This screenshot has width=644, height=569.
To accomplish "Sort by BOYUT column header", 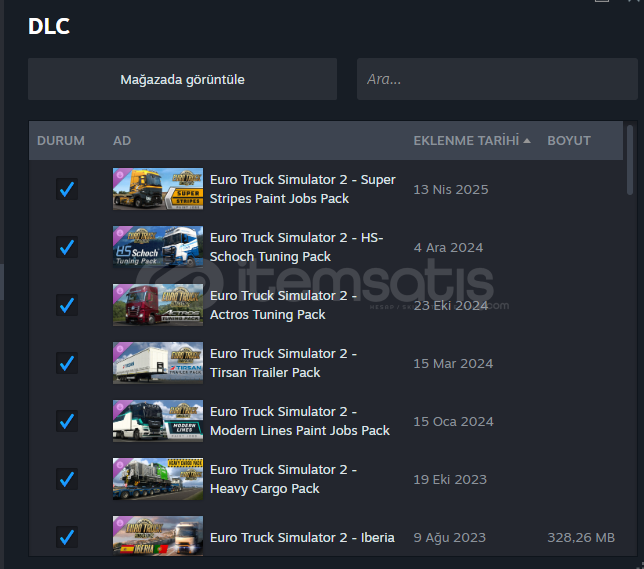I will tap(569, 141).
